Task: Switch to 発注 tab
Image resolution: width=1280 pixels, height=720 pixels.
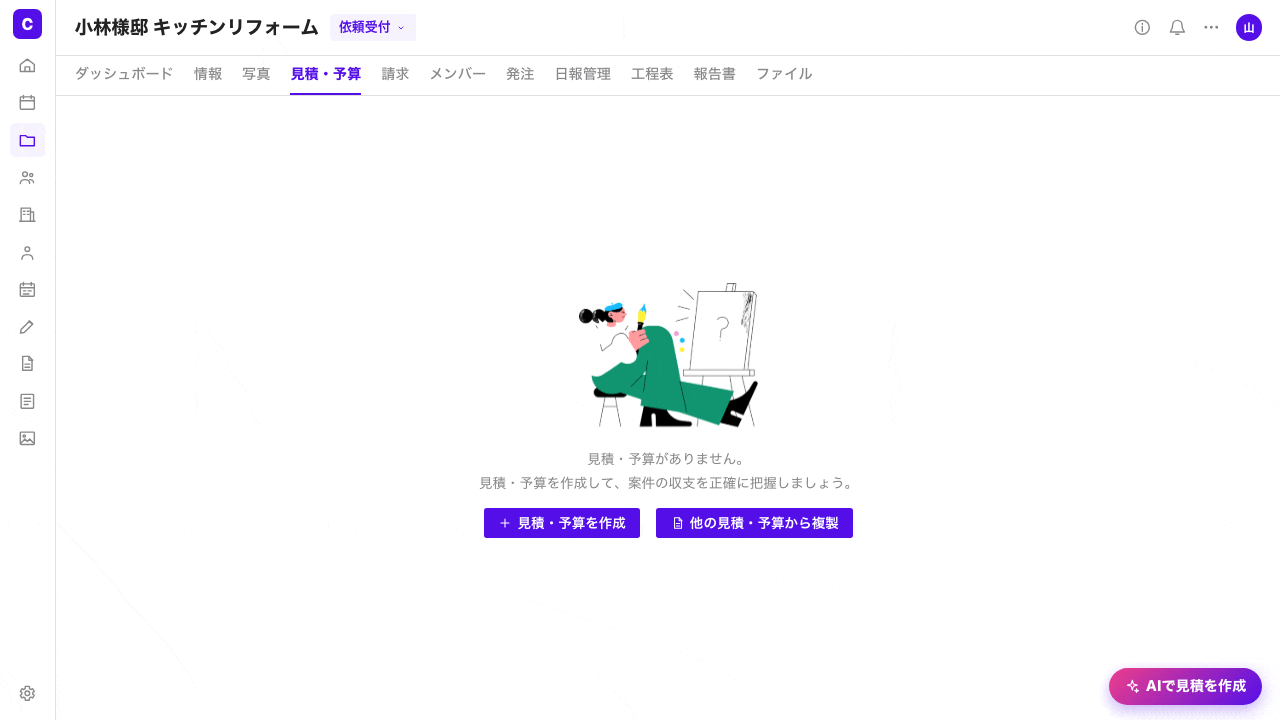Action: tap(520, 74)
